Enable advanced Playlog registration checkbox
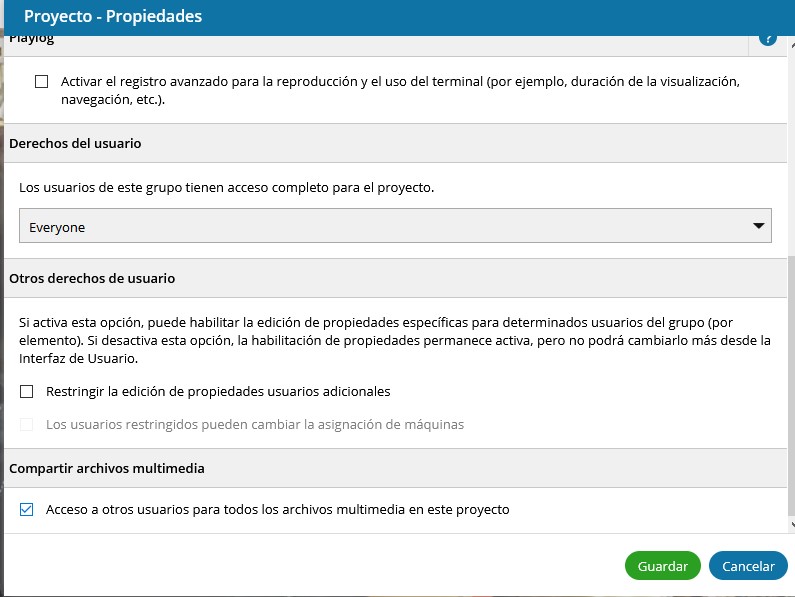The width and height of the screenshot is (795, 597). (x=41, y=82)
